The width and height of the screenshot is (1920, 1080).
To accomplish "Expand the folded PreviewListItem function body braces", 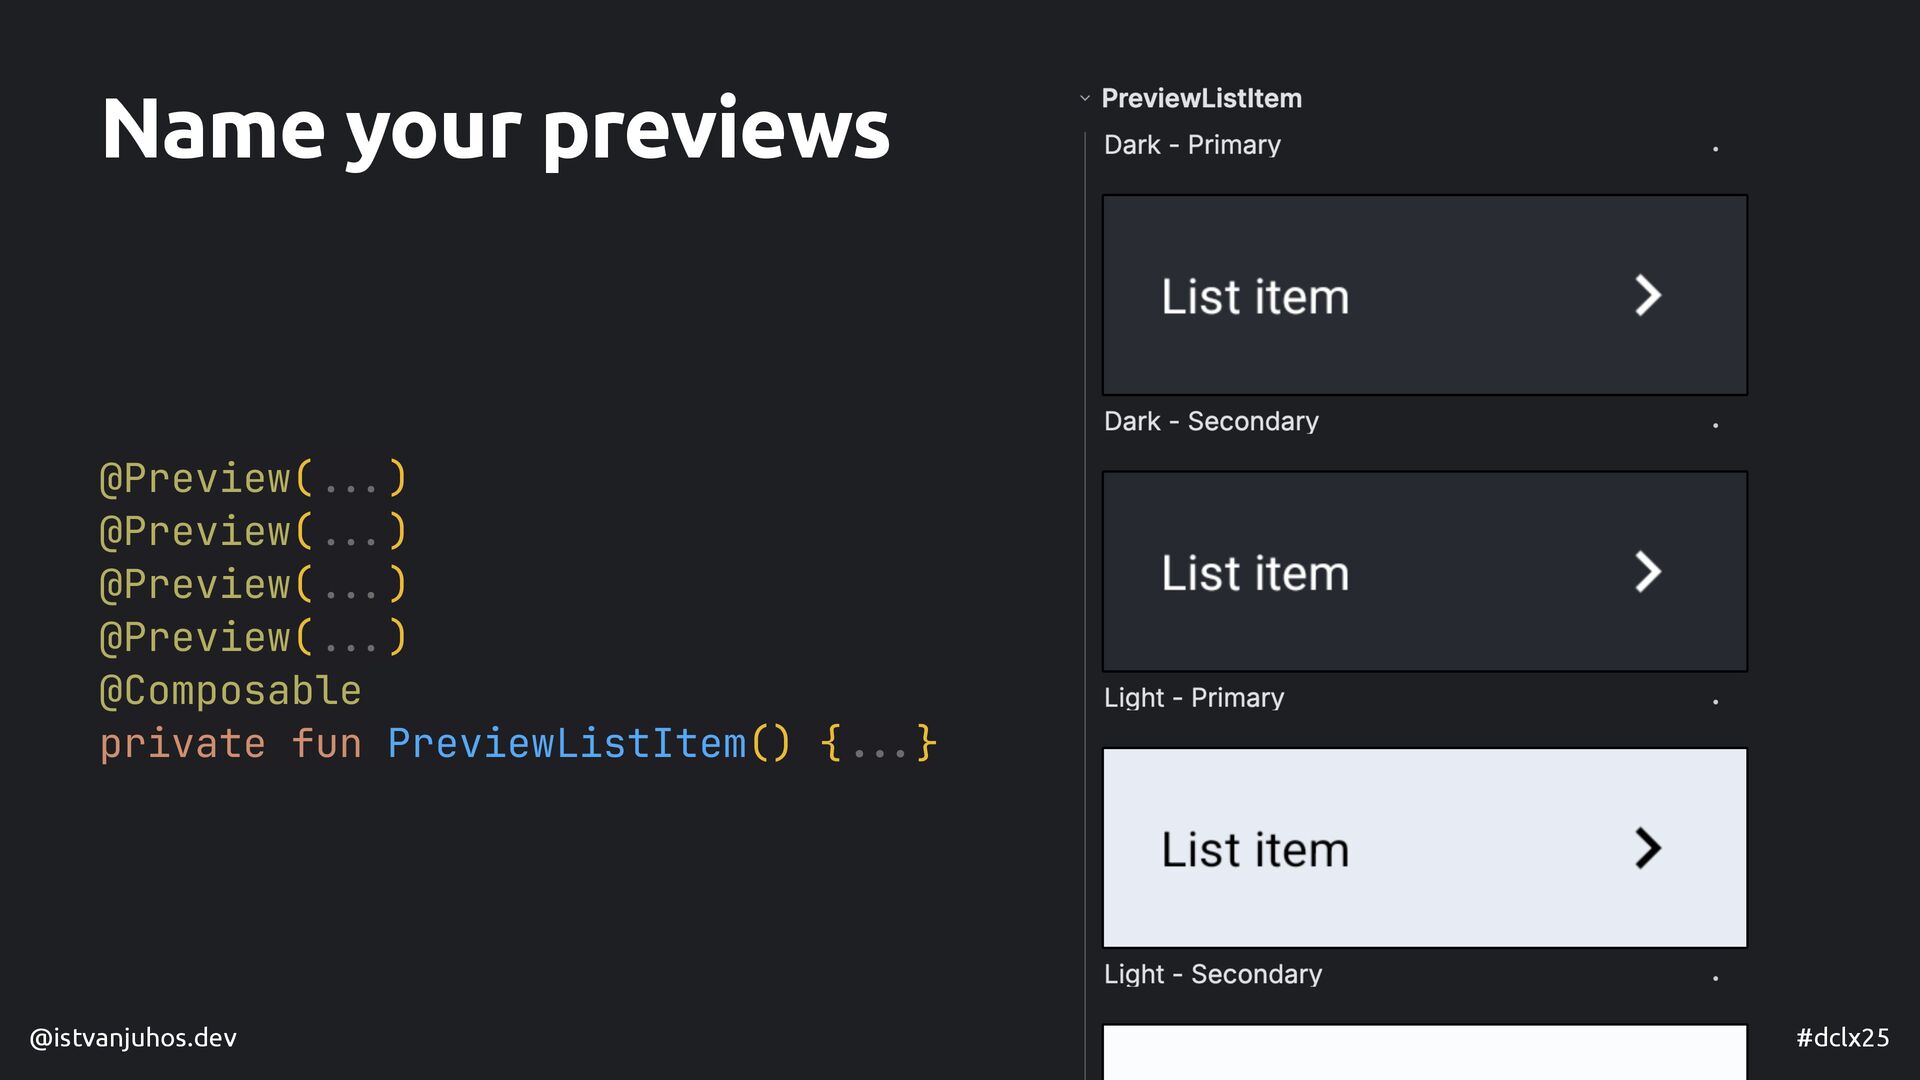I will (x=878, y=744).
